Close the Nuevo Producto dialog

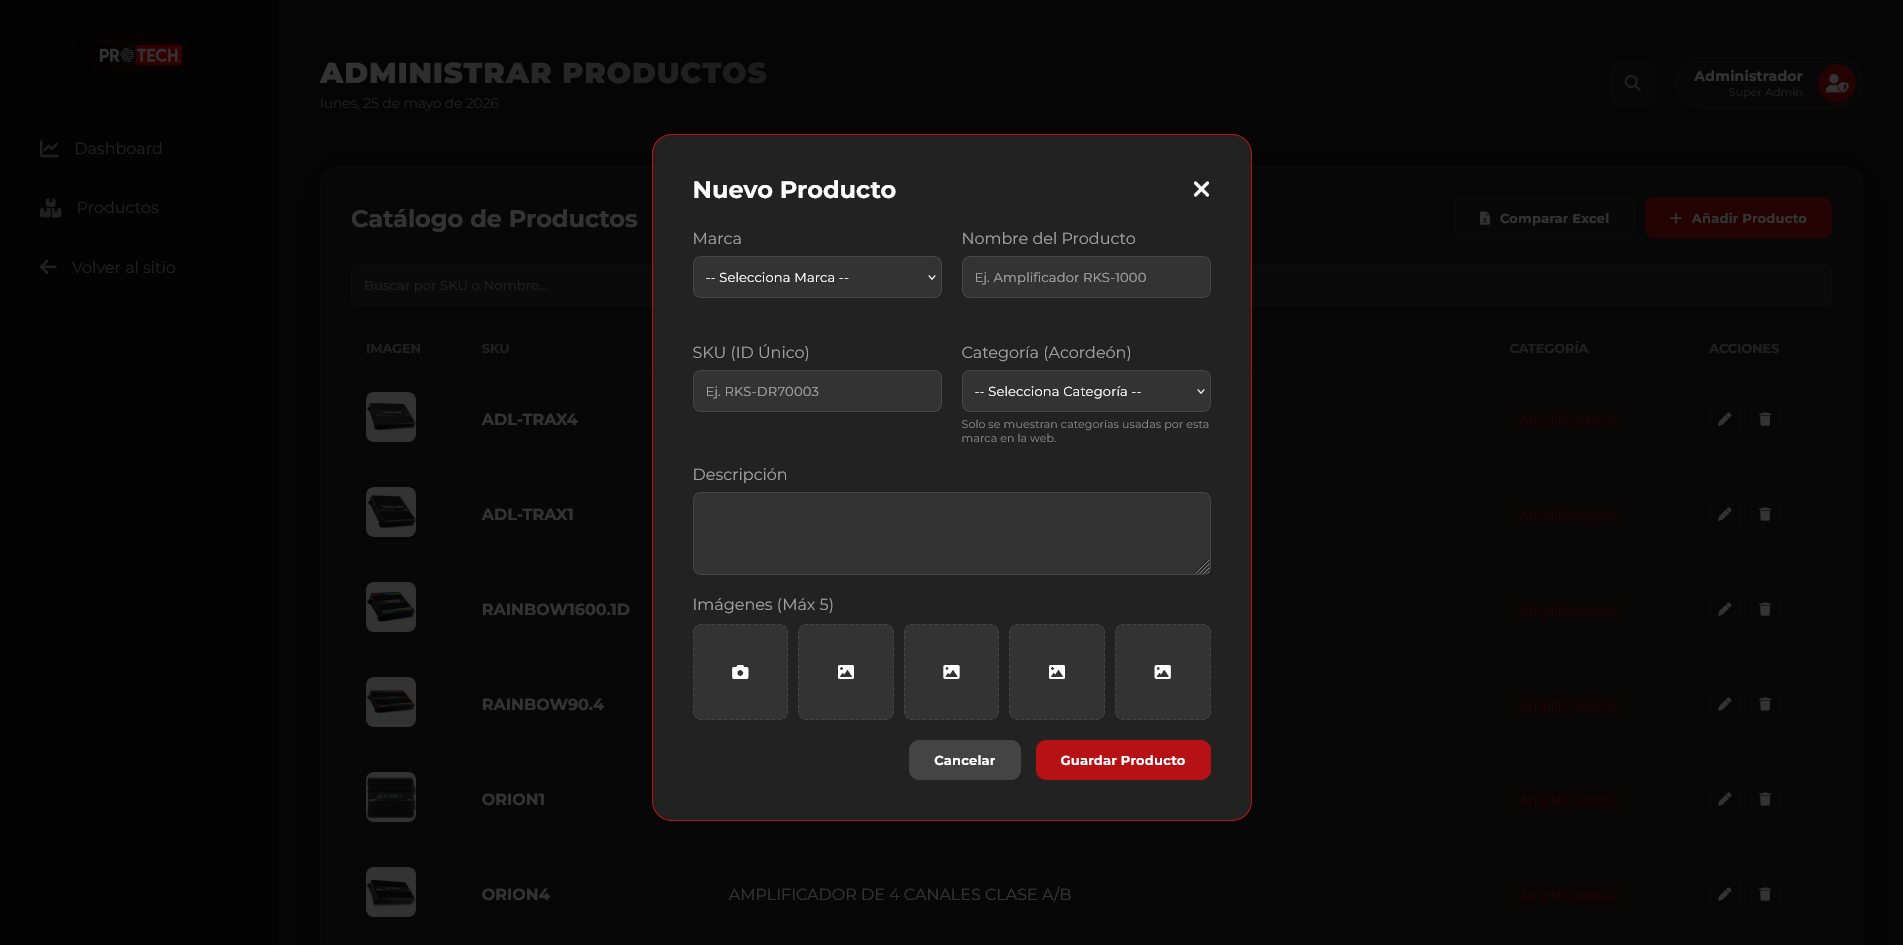1201,189
